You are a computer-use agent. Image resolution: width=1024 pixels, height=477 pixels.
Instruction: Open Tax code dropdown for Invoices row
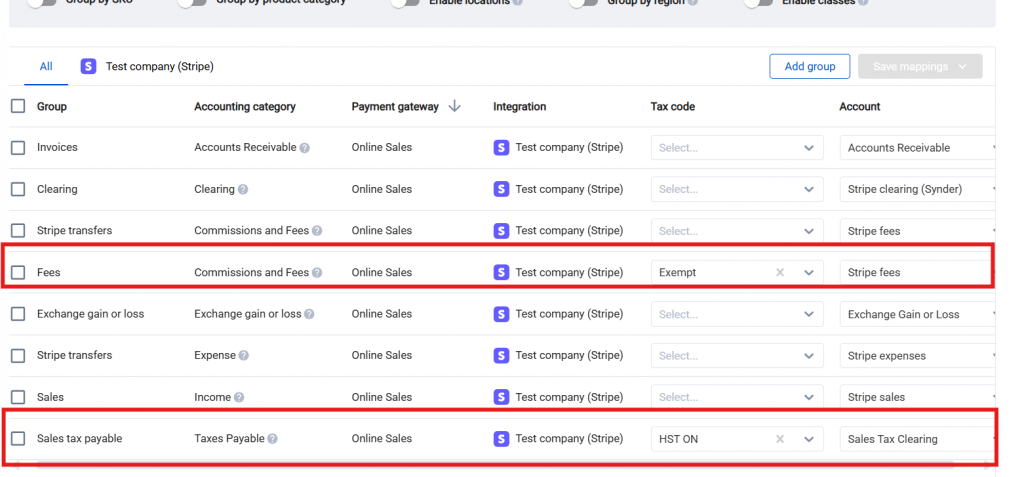(x=737, y=148)
